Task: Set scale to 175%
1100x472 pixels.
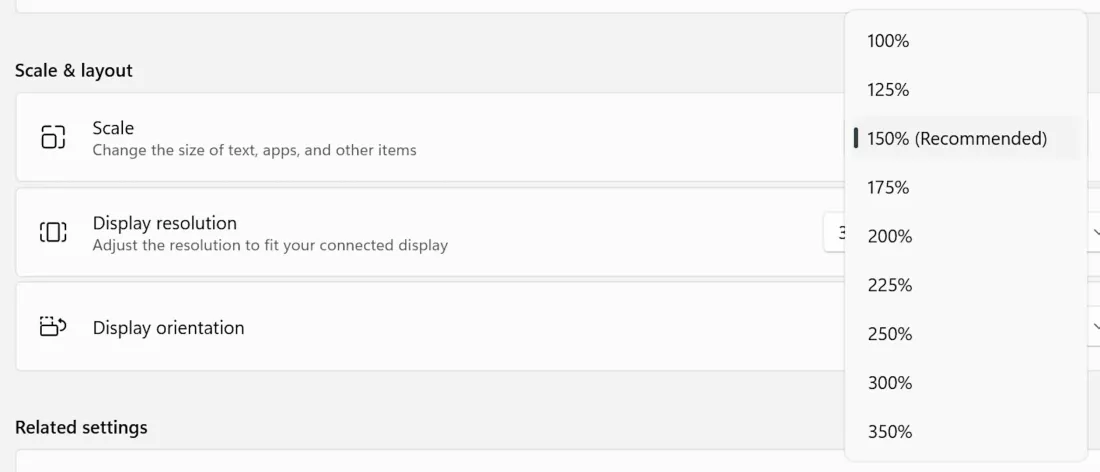Action: click(888, 187)
